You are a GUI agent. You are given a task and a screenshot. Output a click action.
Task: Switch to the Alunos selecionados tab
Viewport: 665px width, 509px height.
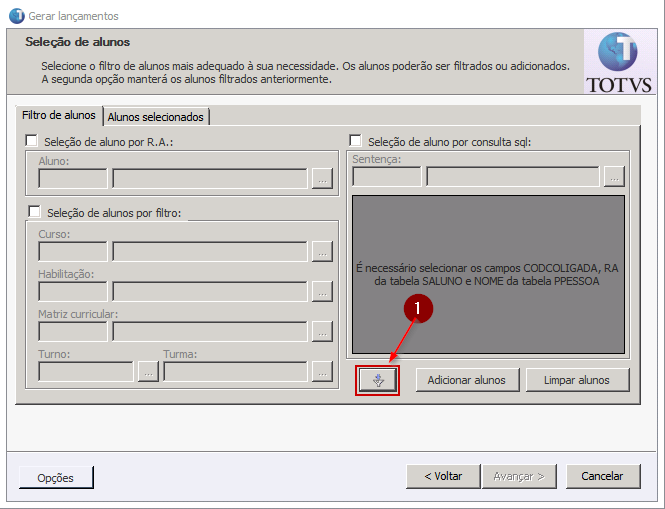pyautogui.click(x=155, y=117)
